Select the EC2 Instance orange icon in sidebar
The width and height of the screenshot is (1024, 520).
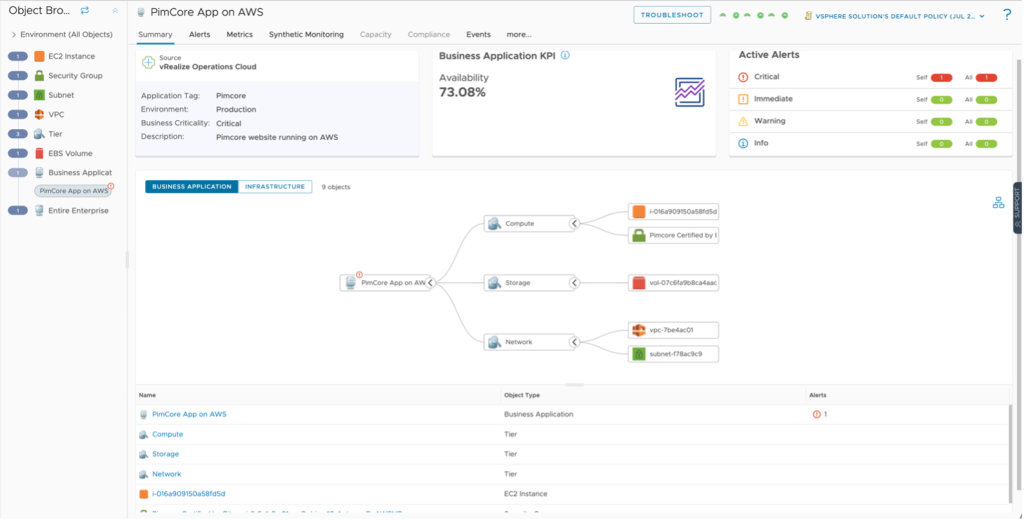(x=40, y=56)
